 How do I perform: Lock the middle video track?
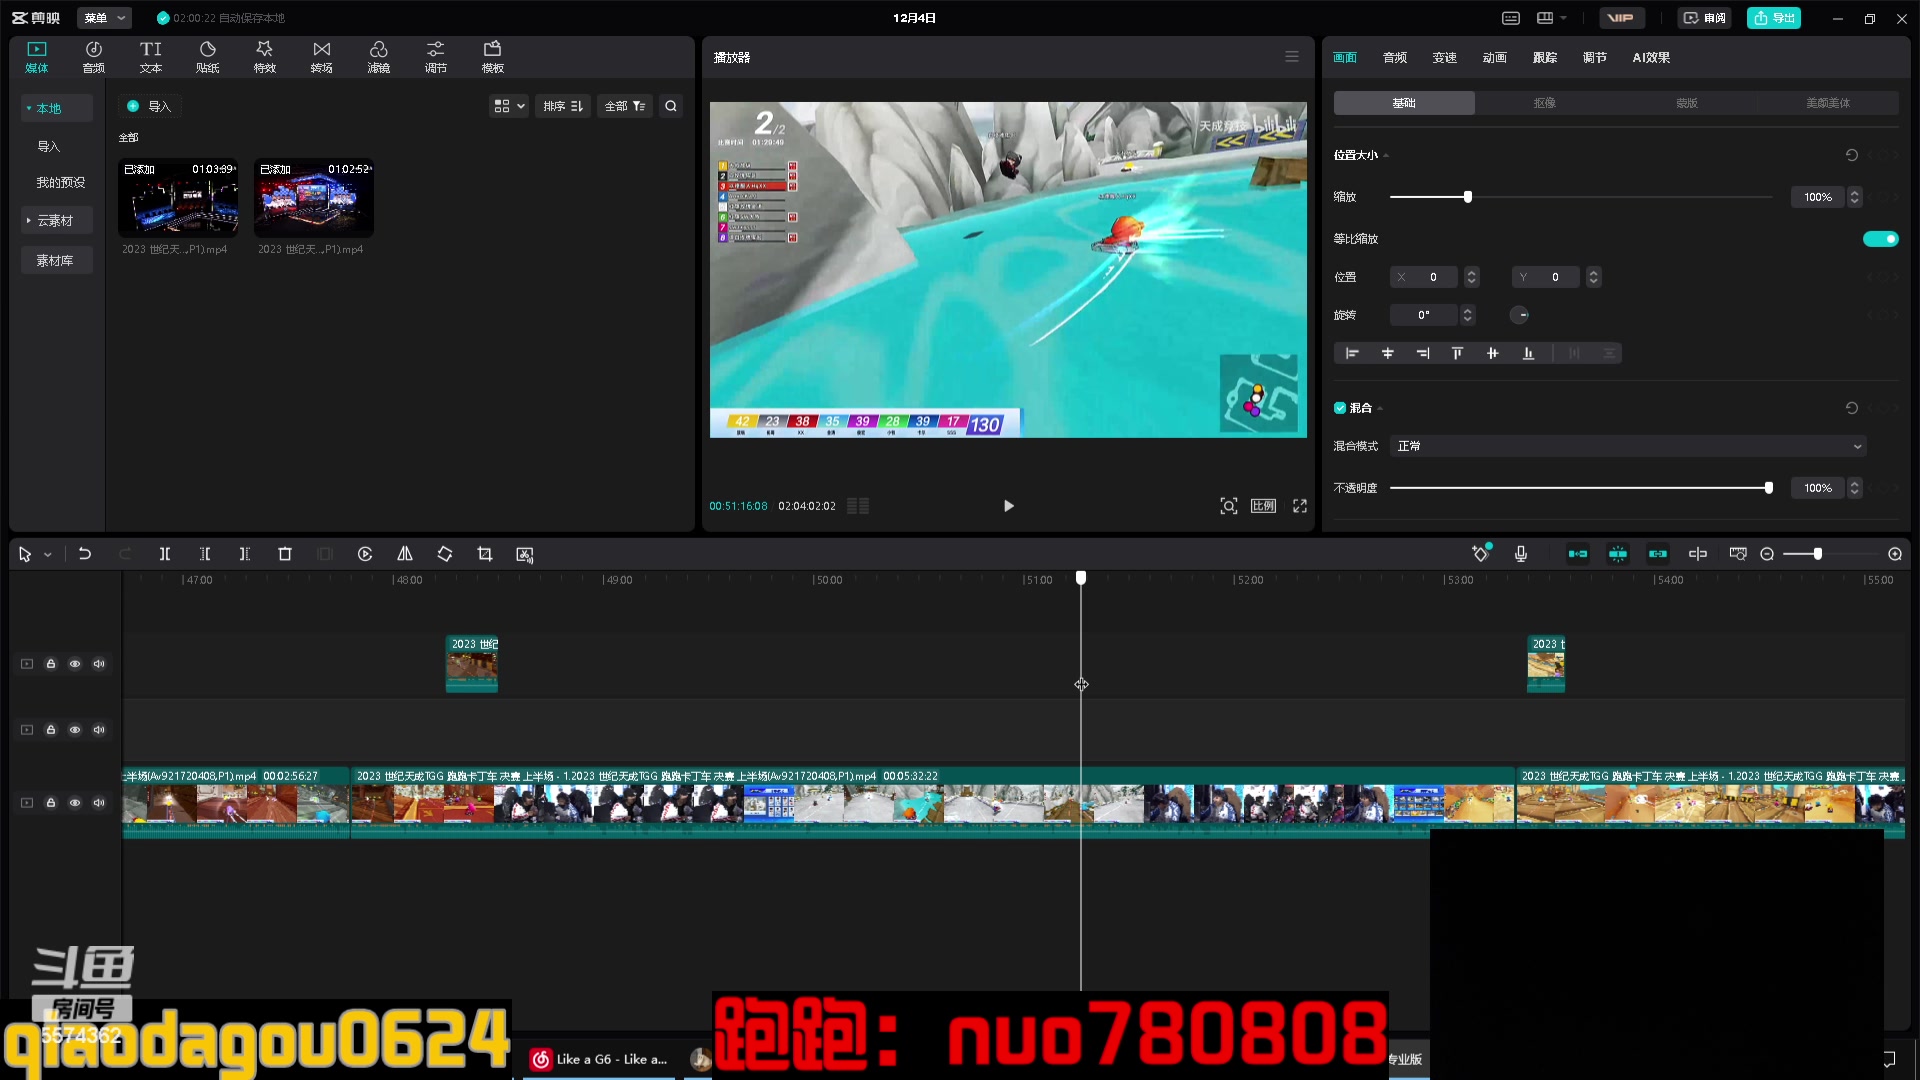(51, 730)
